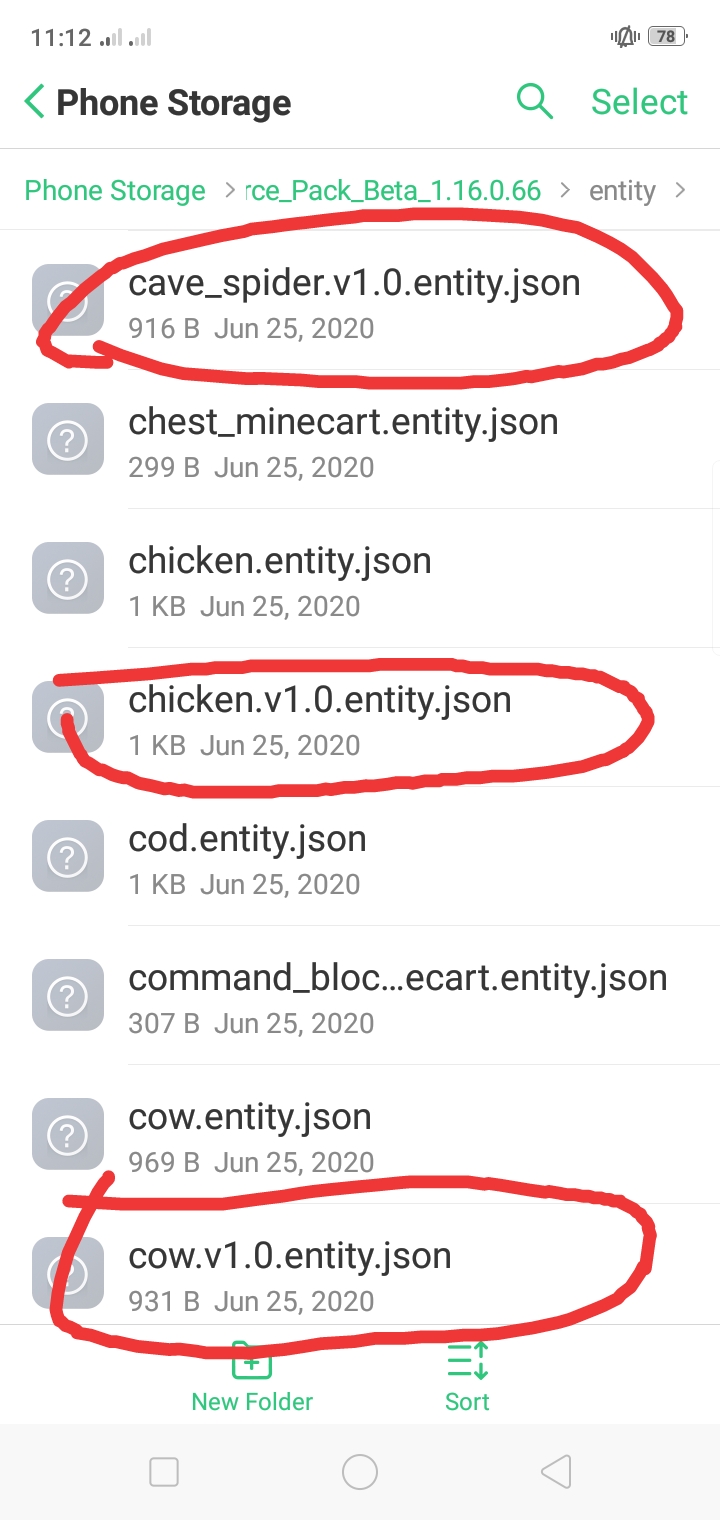
Task: Tap the file icon beside chicken.entity.json
Action: [68, 578]
